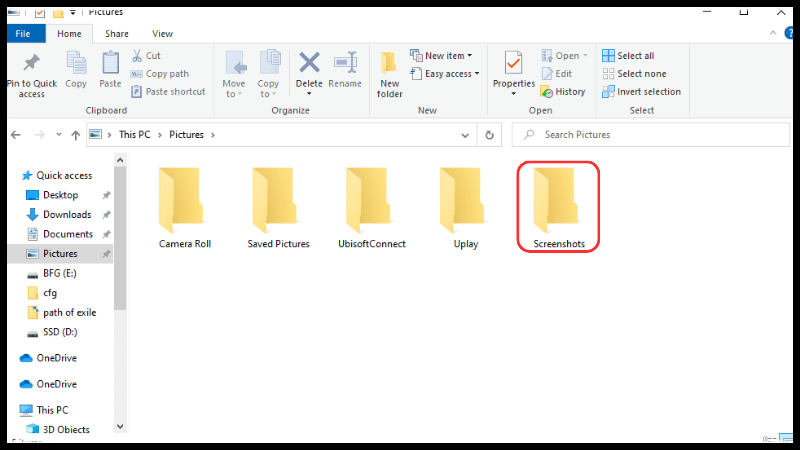Select the UbisoftConnect folder

(371, 208)
